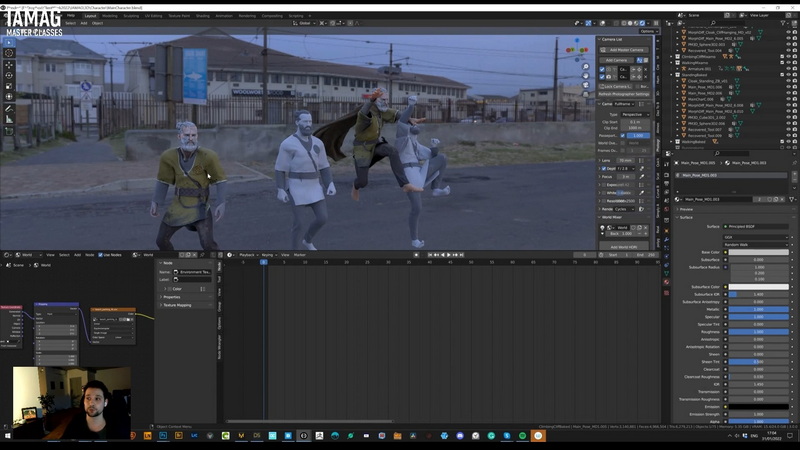Click the Add World HDRI button

tap(624, 247)
